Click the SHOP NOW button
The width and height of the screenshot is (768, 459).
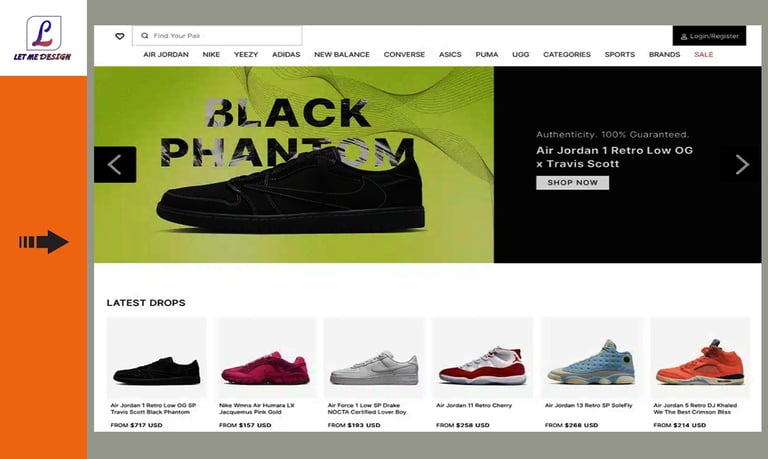573,183
